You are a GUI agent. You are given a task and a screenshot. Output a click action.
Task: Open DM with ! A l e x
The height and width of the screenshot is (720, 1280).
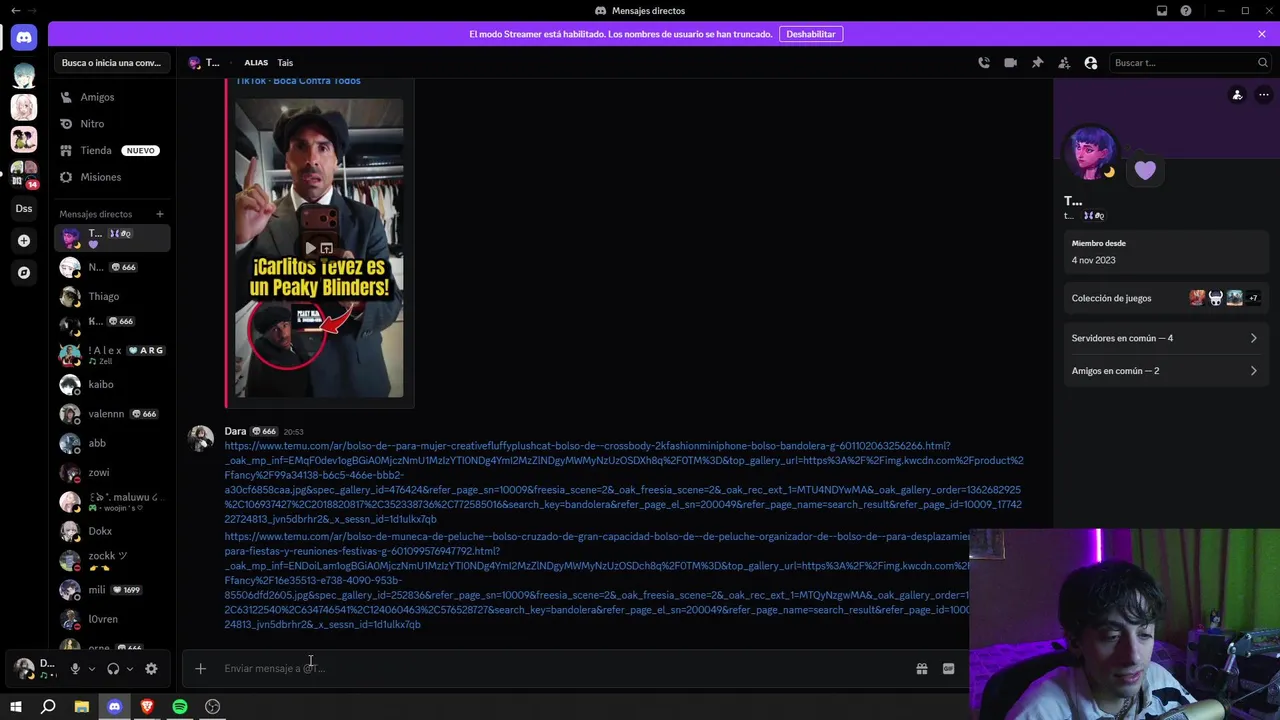(112, 355)
